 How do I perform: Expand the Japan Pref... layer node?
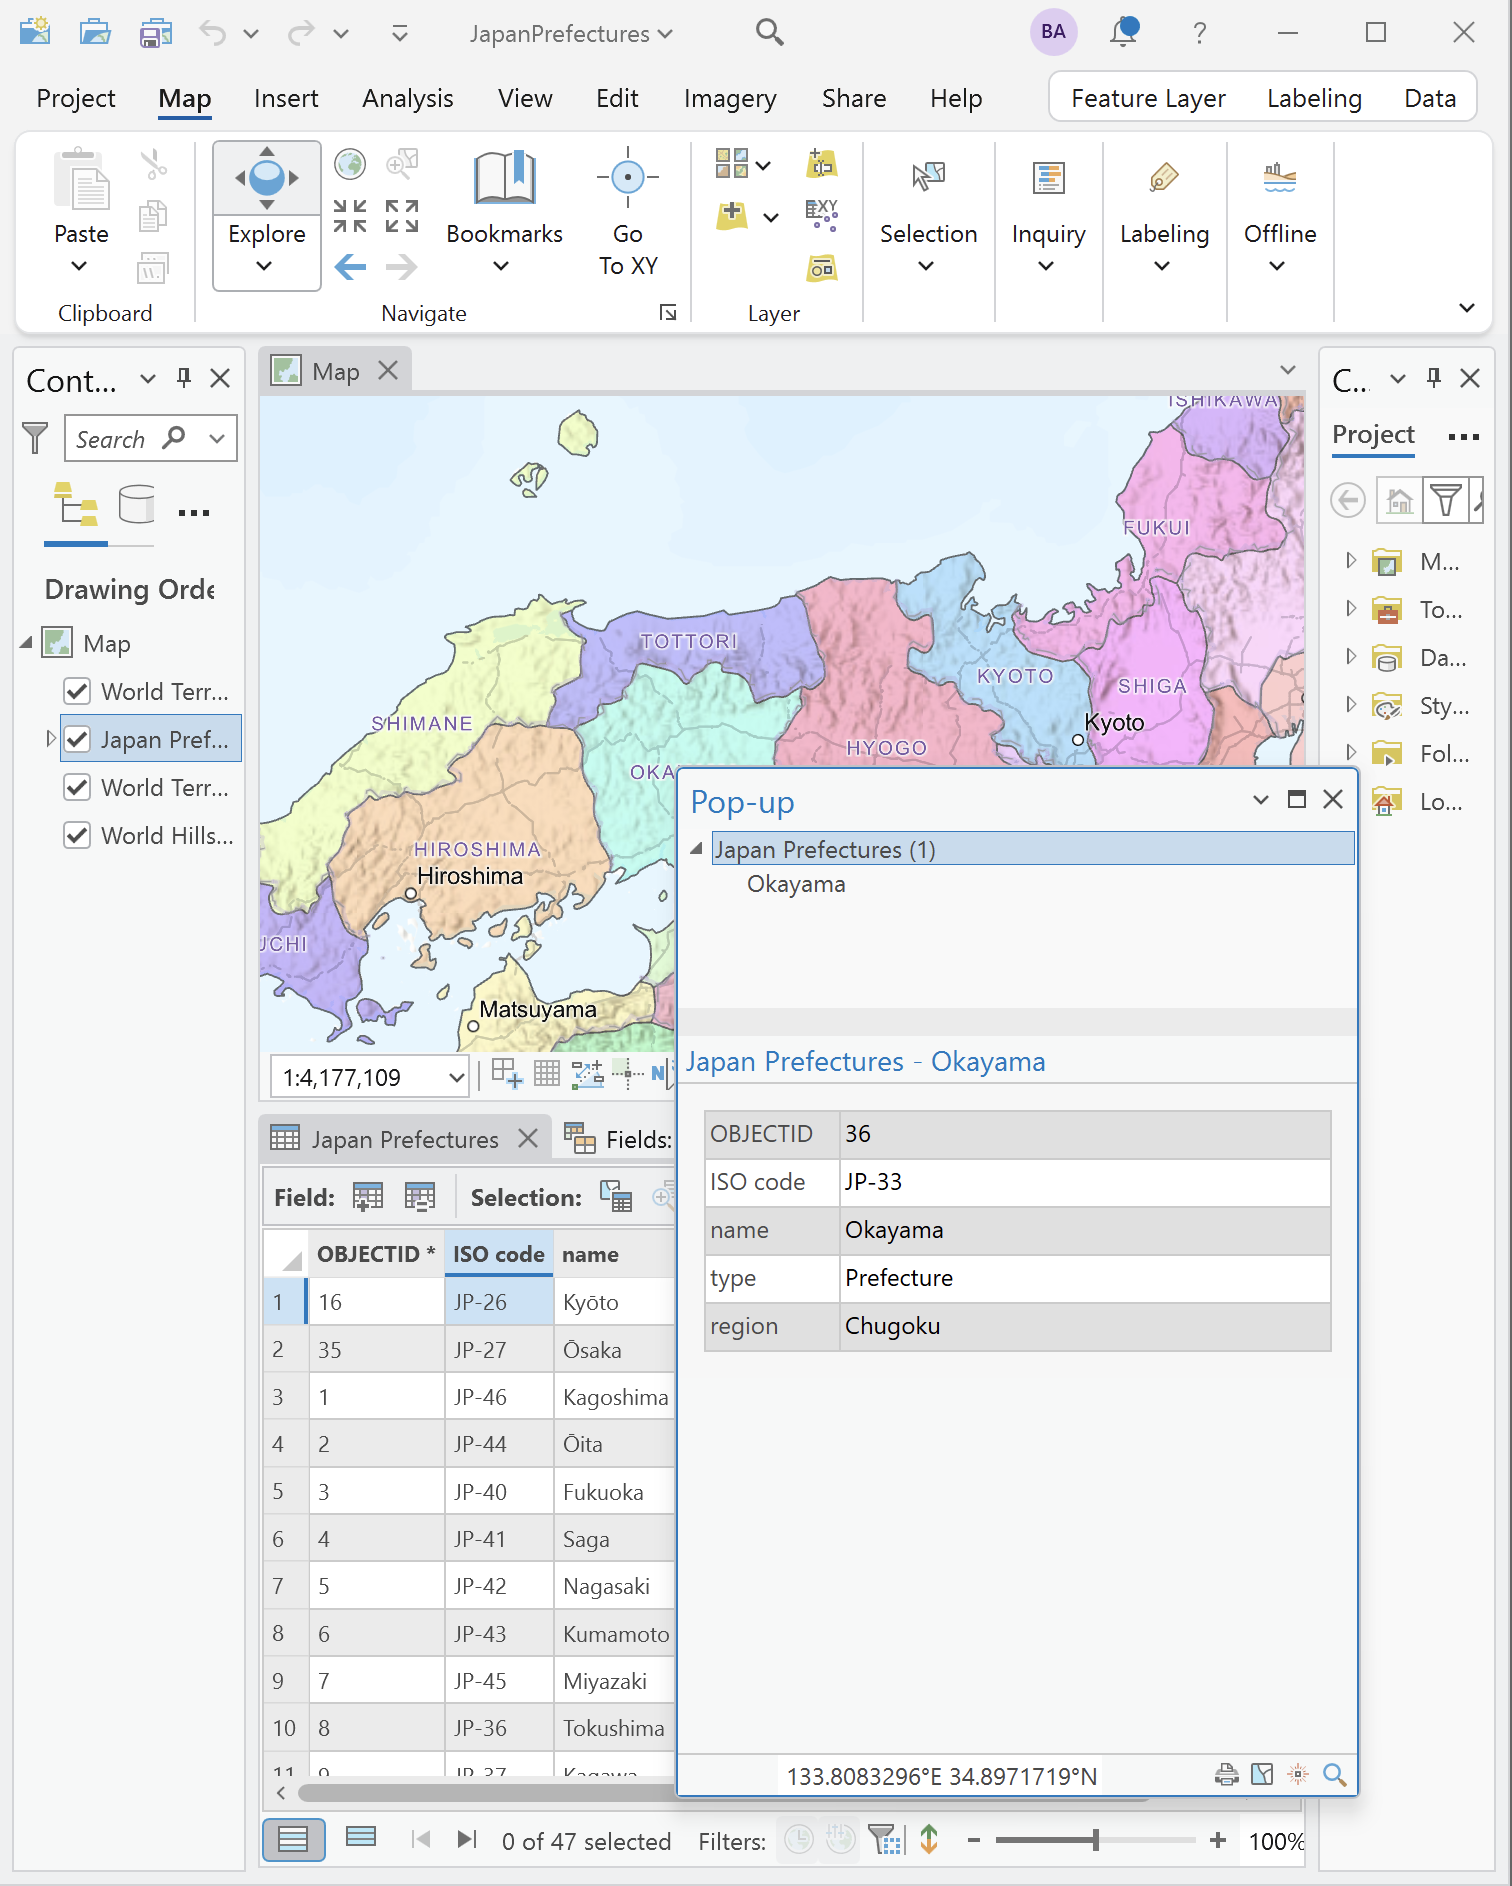[51, 739]
